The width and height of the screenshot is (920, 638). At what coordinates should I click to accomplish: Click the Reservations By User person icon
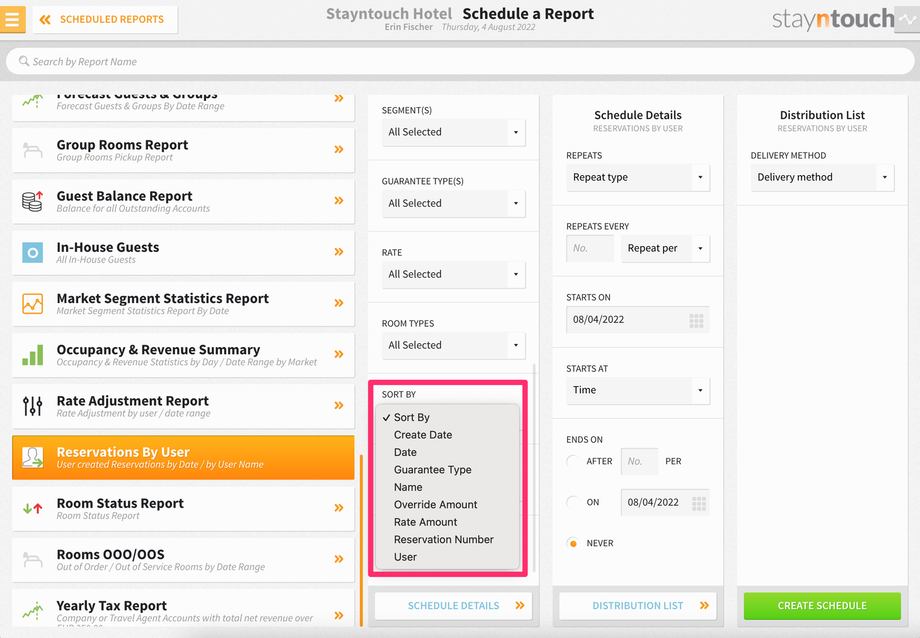click(32, 457)
